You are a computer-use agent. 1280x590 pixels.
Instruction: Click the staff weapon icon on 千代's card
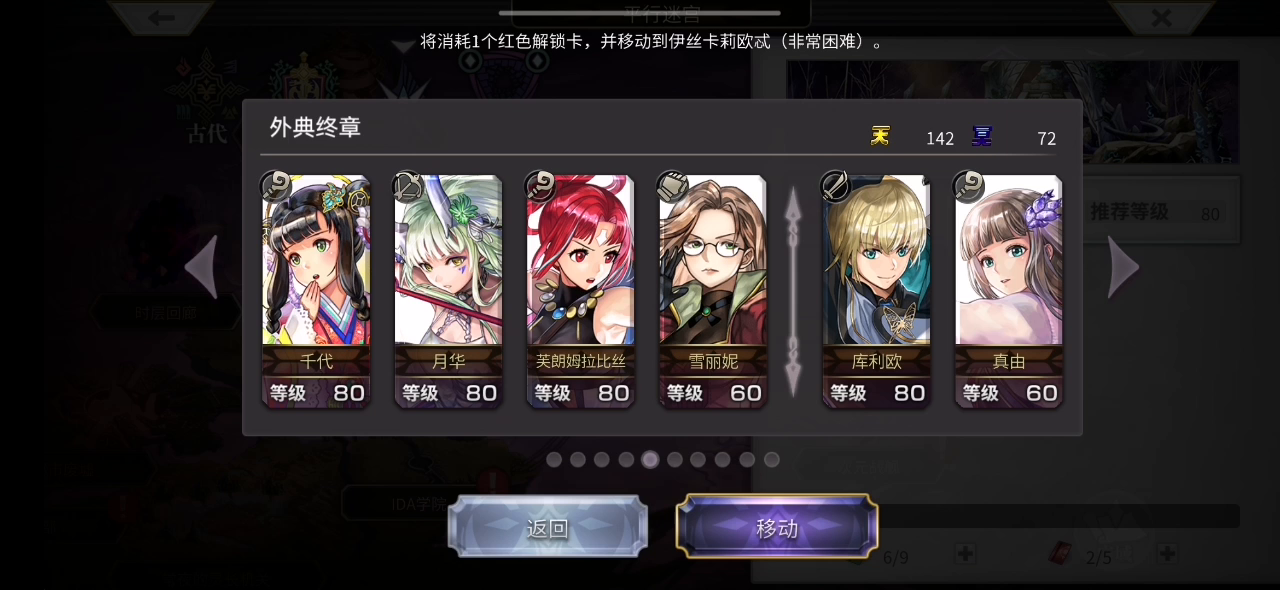[x=276, y=186]
